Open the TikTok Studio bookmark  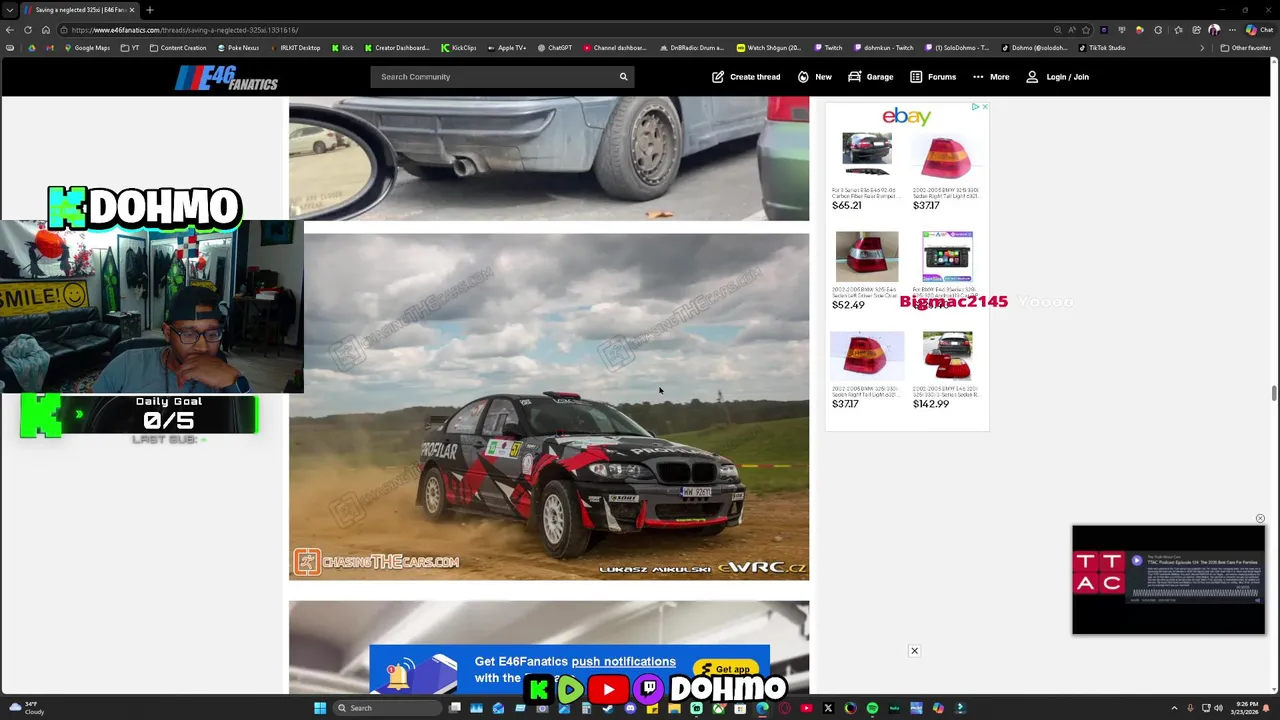click(1102, 48)
